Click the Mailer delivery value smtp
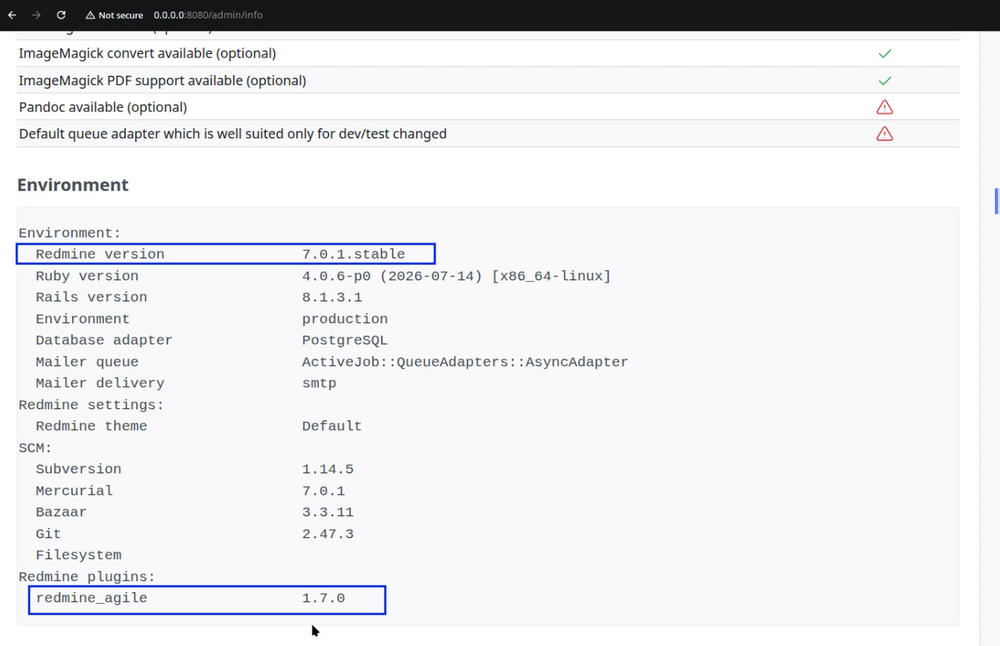The height and width of the screenshot is (646, 1000). tap(320, 383)
